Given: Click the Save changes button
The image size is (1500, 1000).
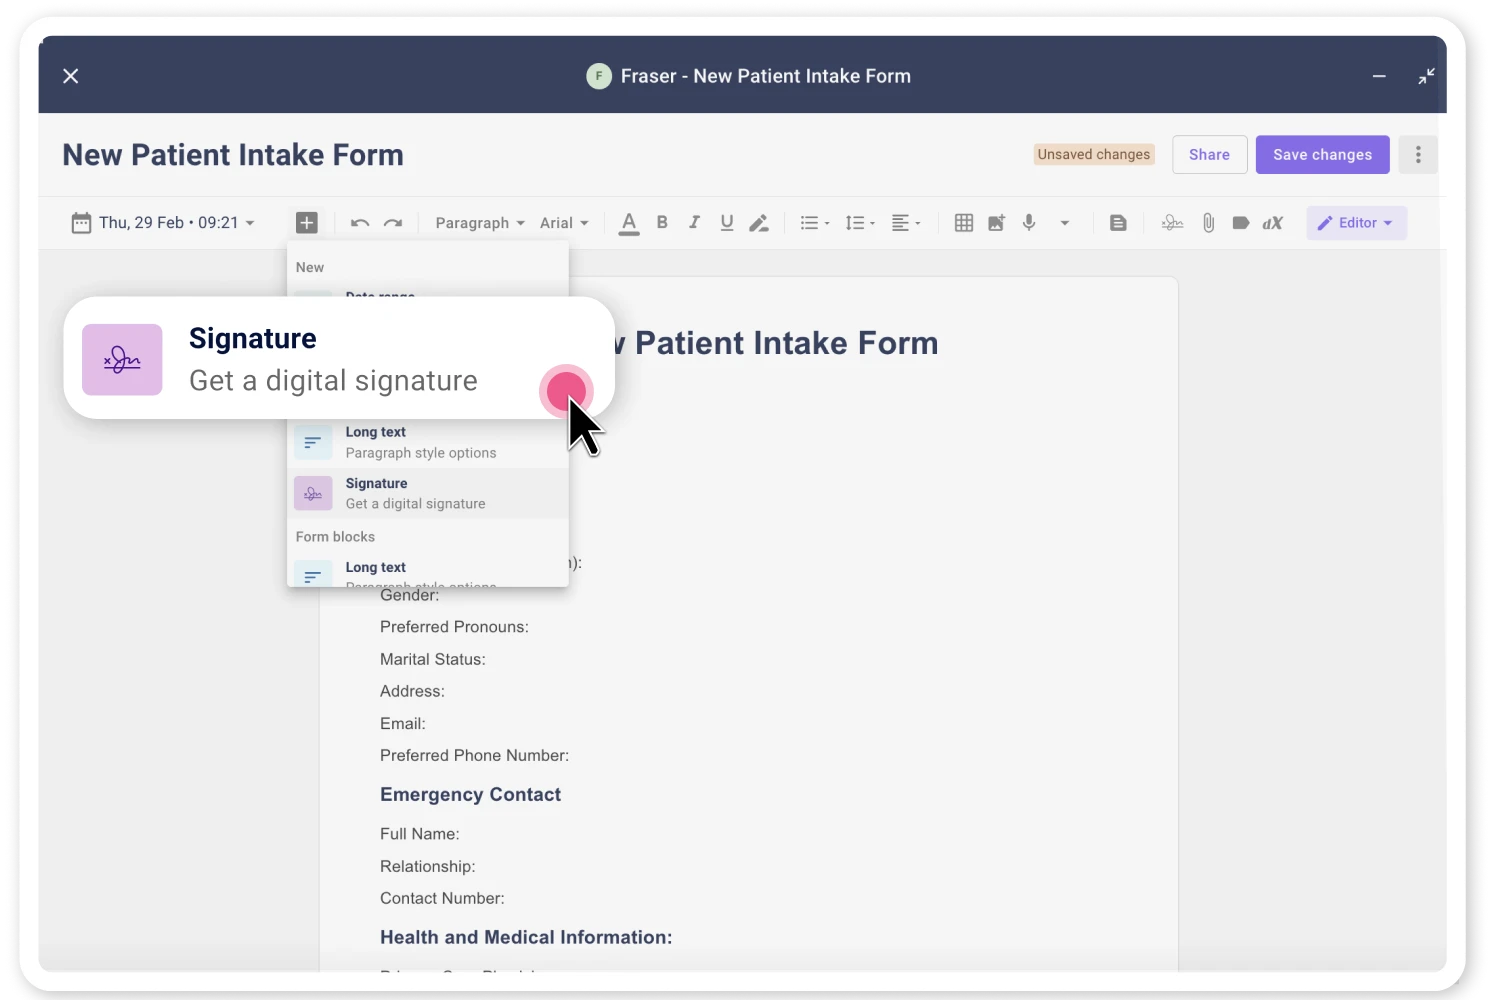Looking at the screenshot, I should pyautogui.click(x=1322, y=154).
